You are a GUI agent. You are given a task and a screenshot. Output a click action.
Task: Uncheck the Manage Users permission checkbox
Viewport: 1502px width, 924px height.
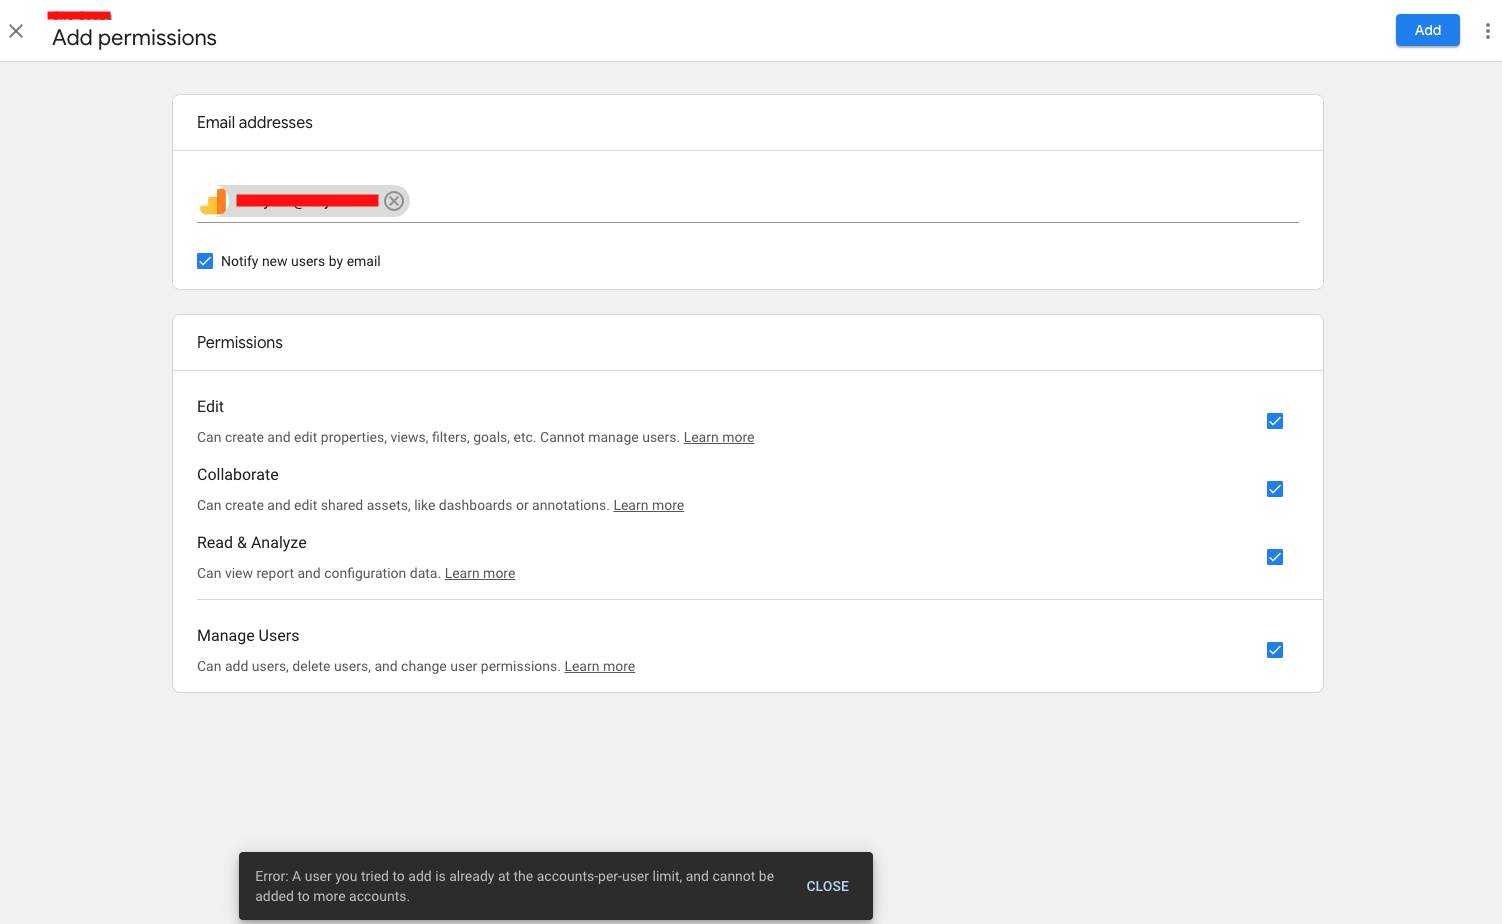coord(1275,650)
